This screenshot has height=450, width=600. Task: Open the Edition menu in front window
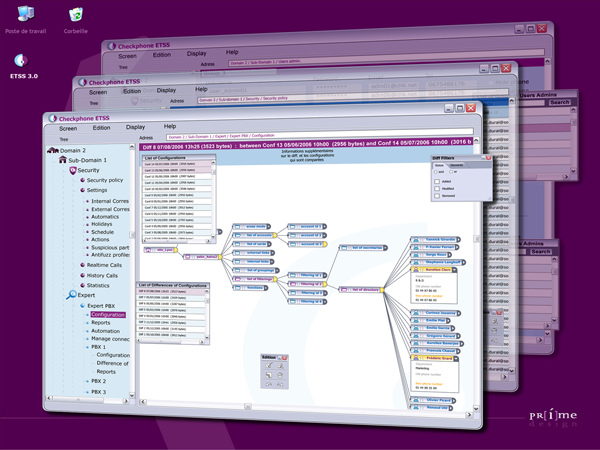coord(102,128)
